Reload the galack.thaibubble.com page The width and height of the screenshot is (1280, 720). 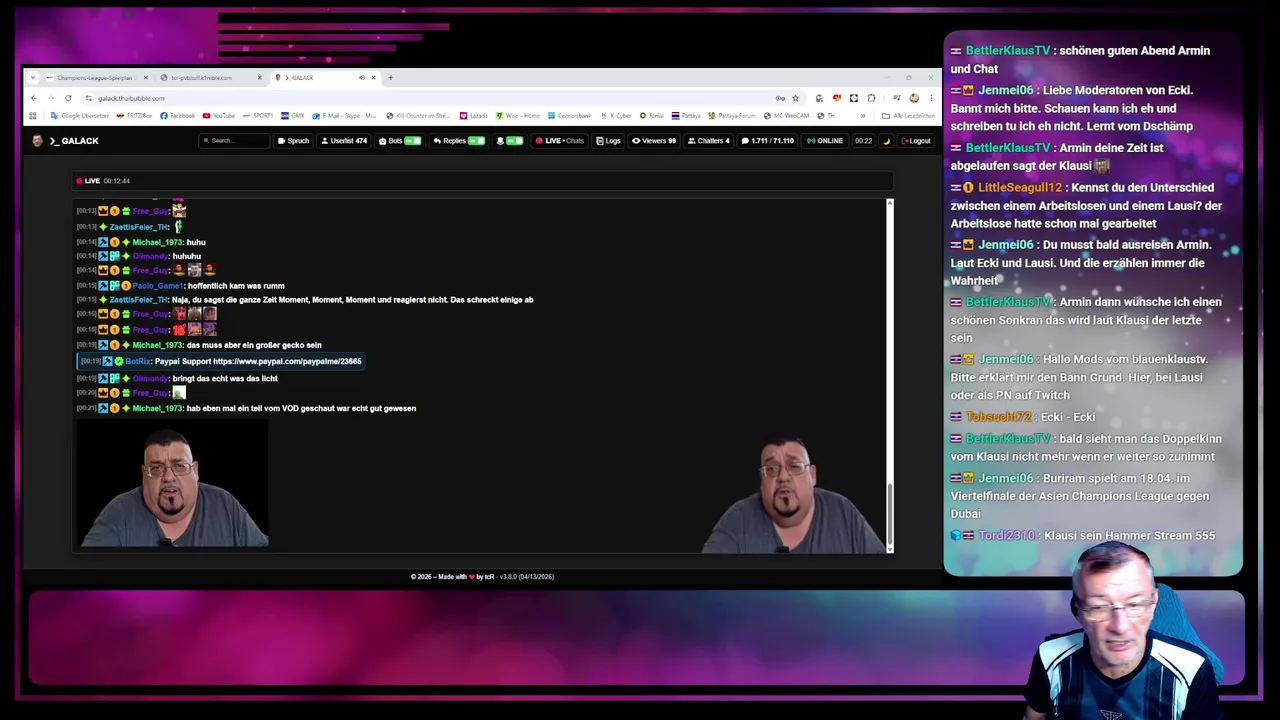coord(68,98)
